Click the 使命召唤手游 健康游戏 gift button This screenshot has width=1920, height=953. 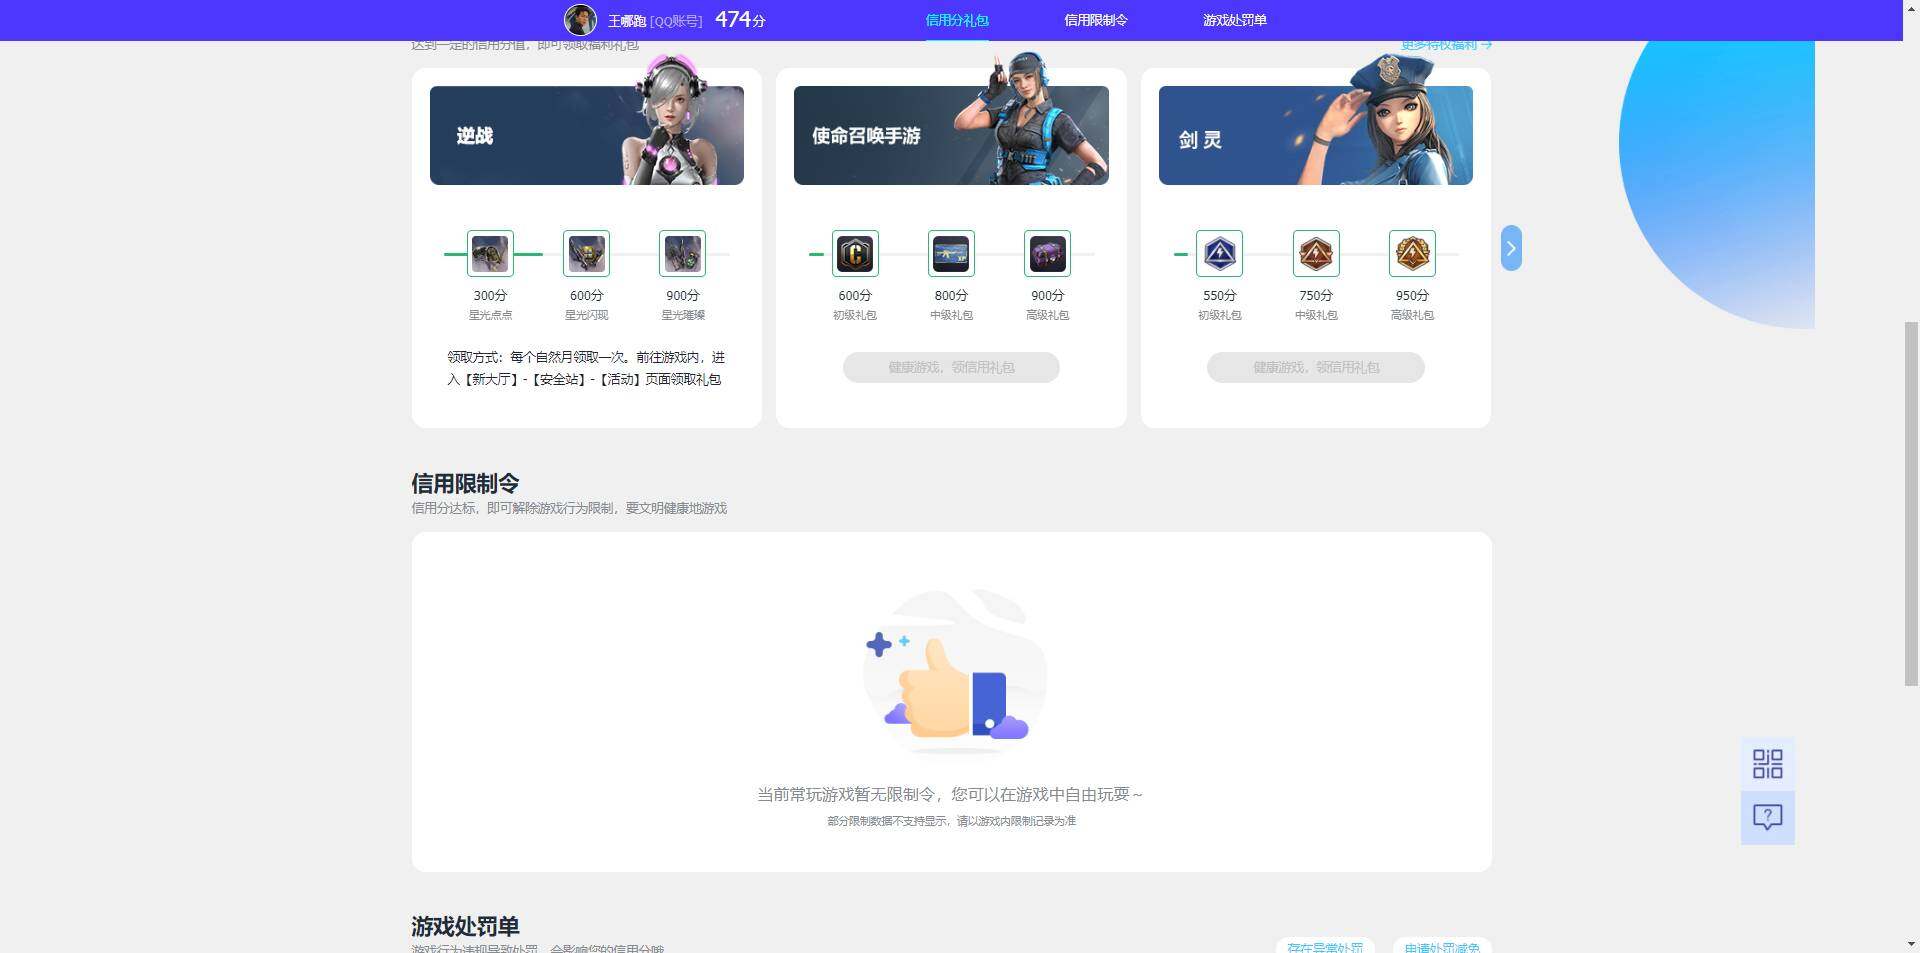(x=951, y=367)
